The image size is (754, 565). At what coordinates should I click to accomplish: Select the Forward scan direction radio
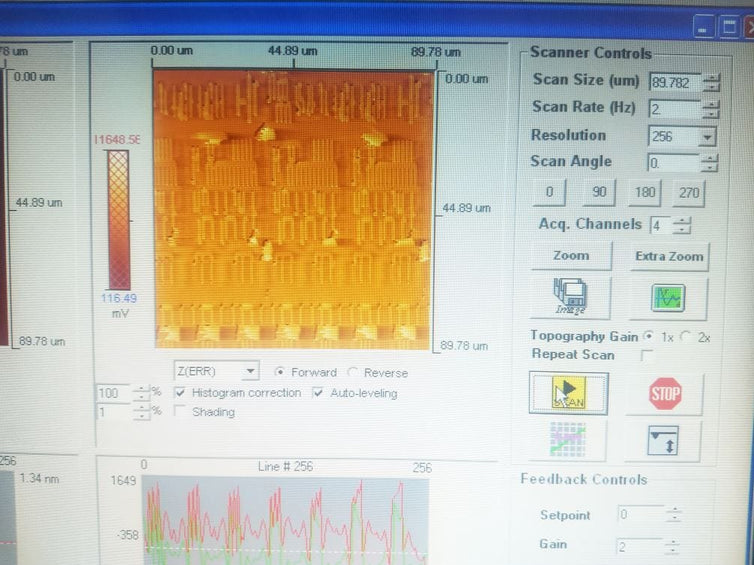(279, 372)
